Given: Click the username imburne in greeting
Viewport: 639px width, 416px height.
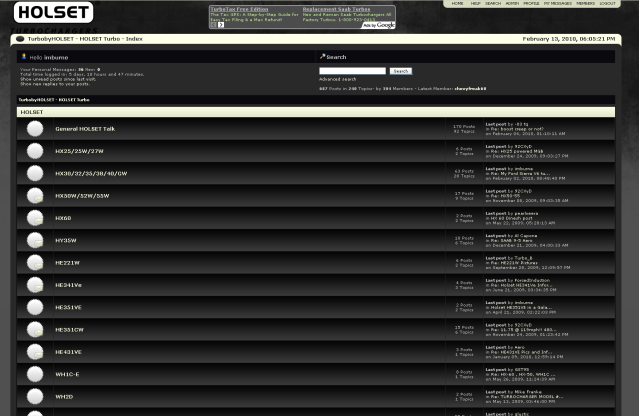Looking at the screenshot, I should (56, 57).
